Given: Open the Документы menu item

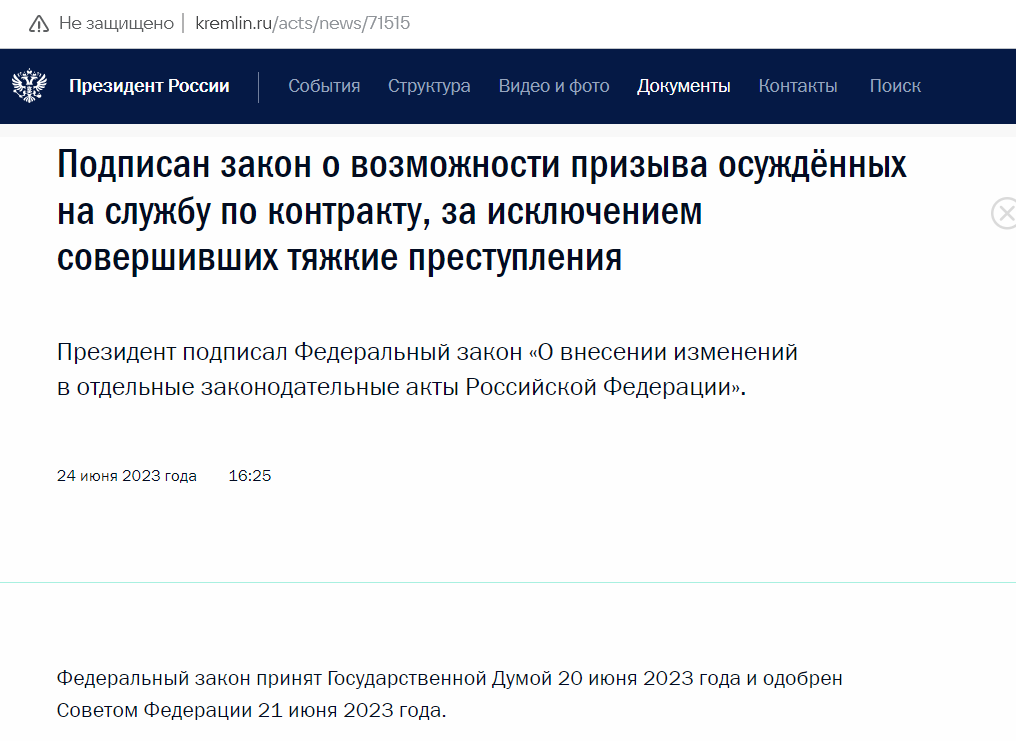Looking at the screenshot, I should coord(683,86).
